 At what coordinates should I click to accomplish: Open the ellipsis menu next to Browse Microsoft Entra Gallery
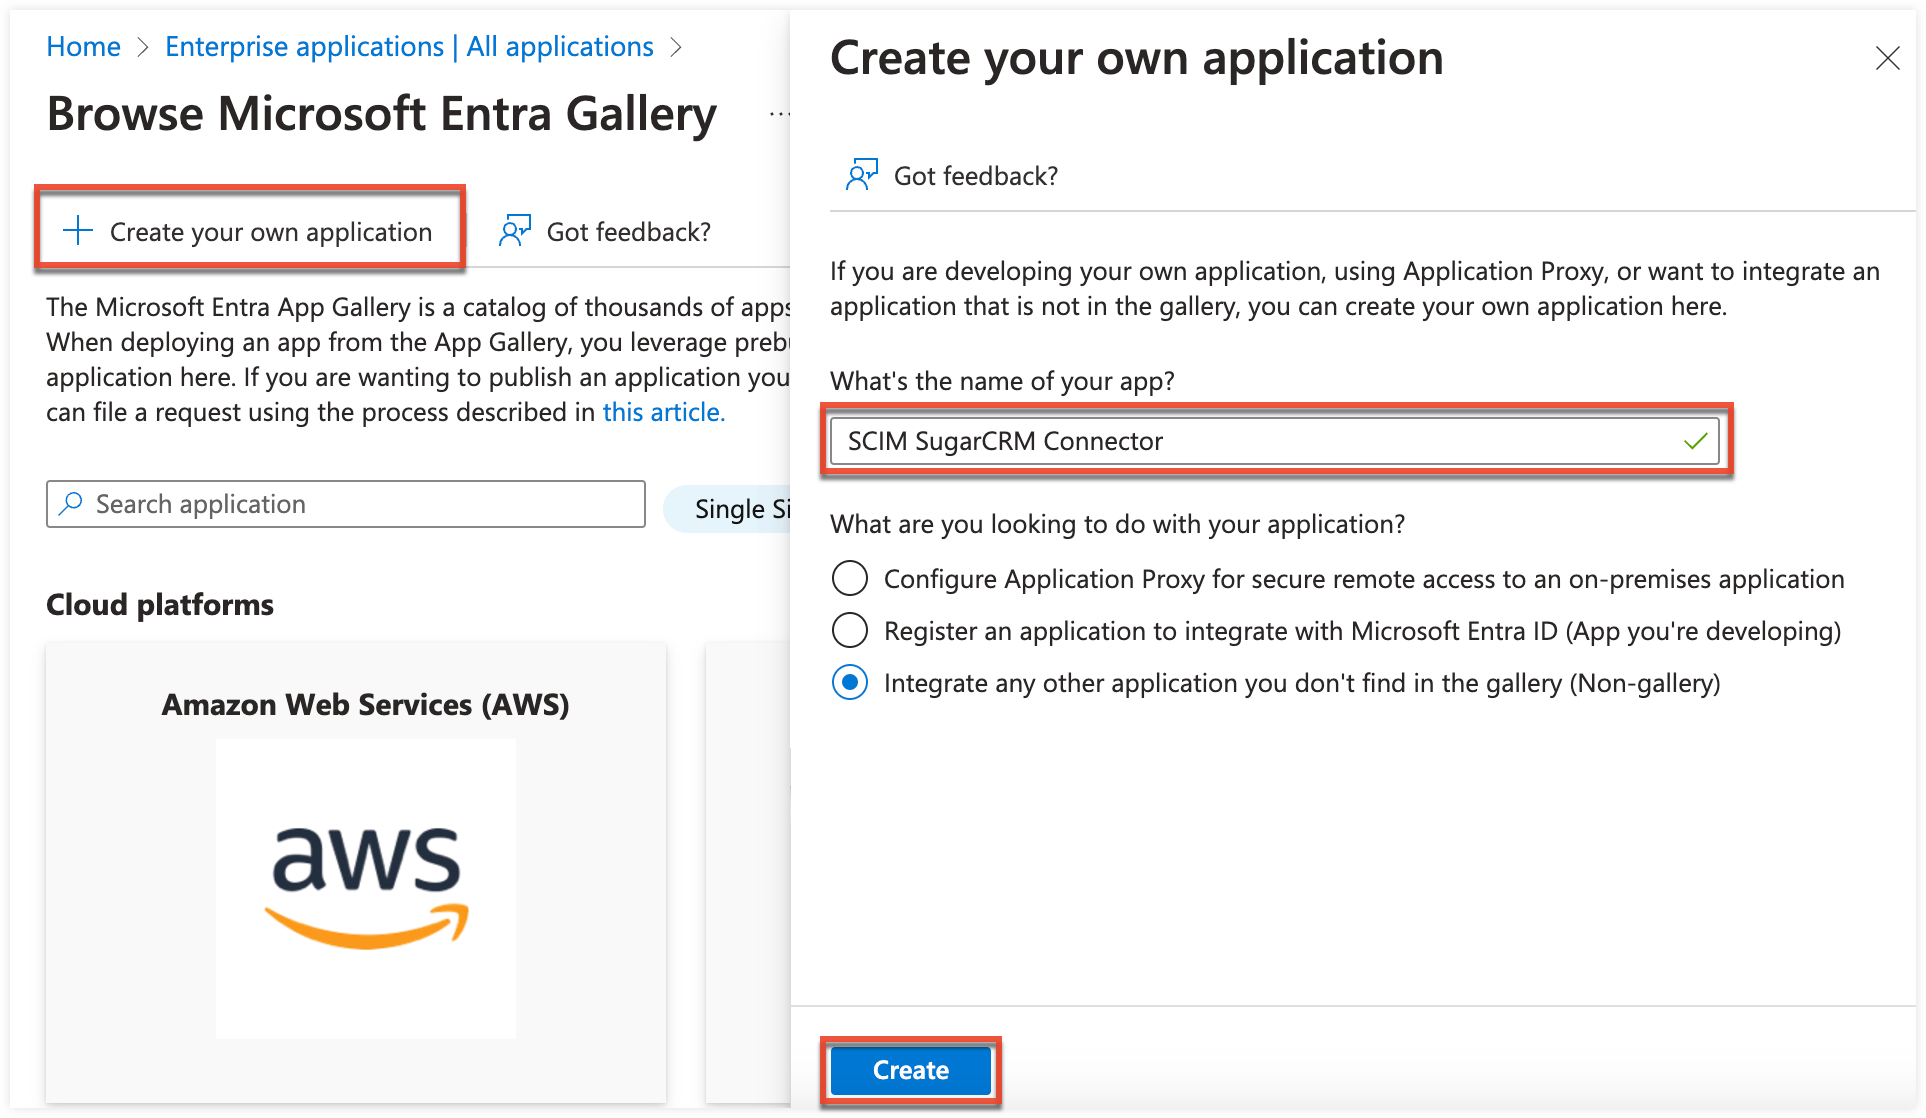point(779,113)
